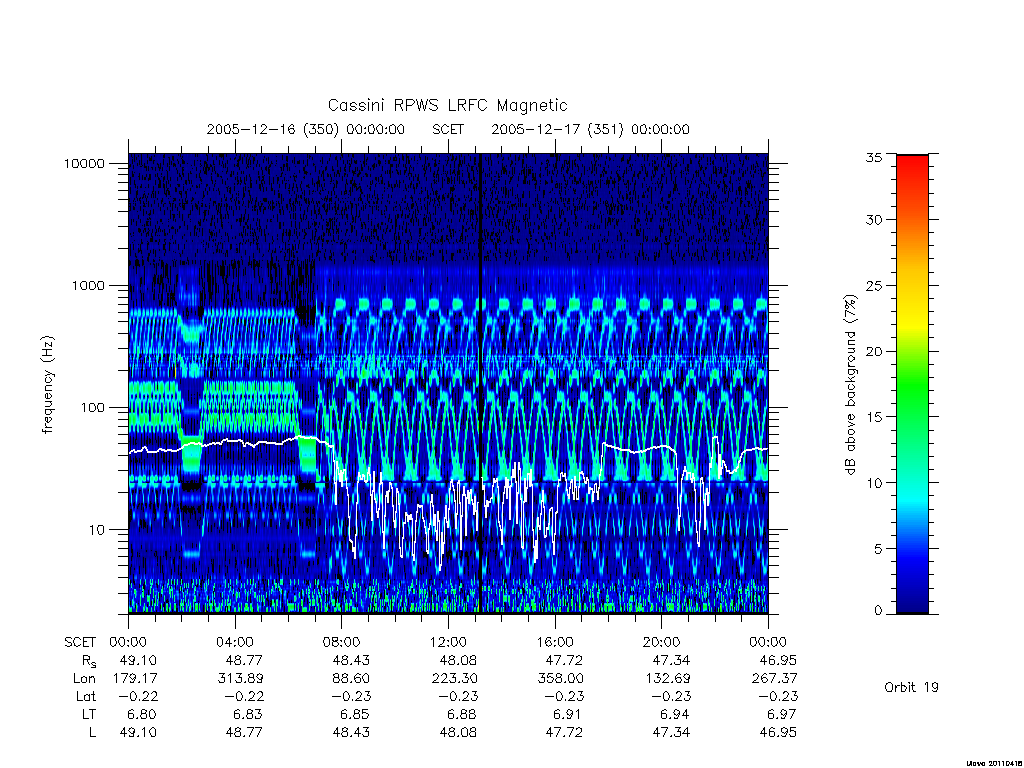Click the Rs row value '48.08'
The width and height of the screenshot is (1024, 768).
(x=458, y=660)
